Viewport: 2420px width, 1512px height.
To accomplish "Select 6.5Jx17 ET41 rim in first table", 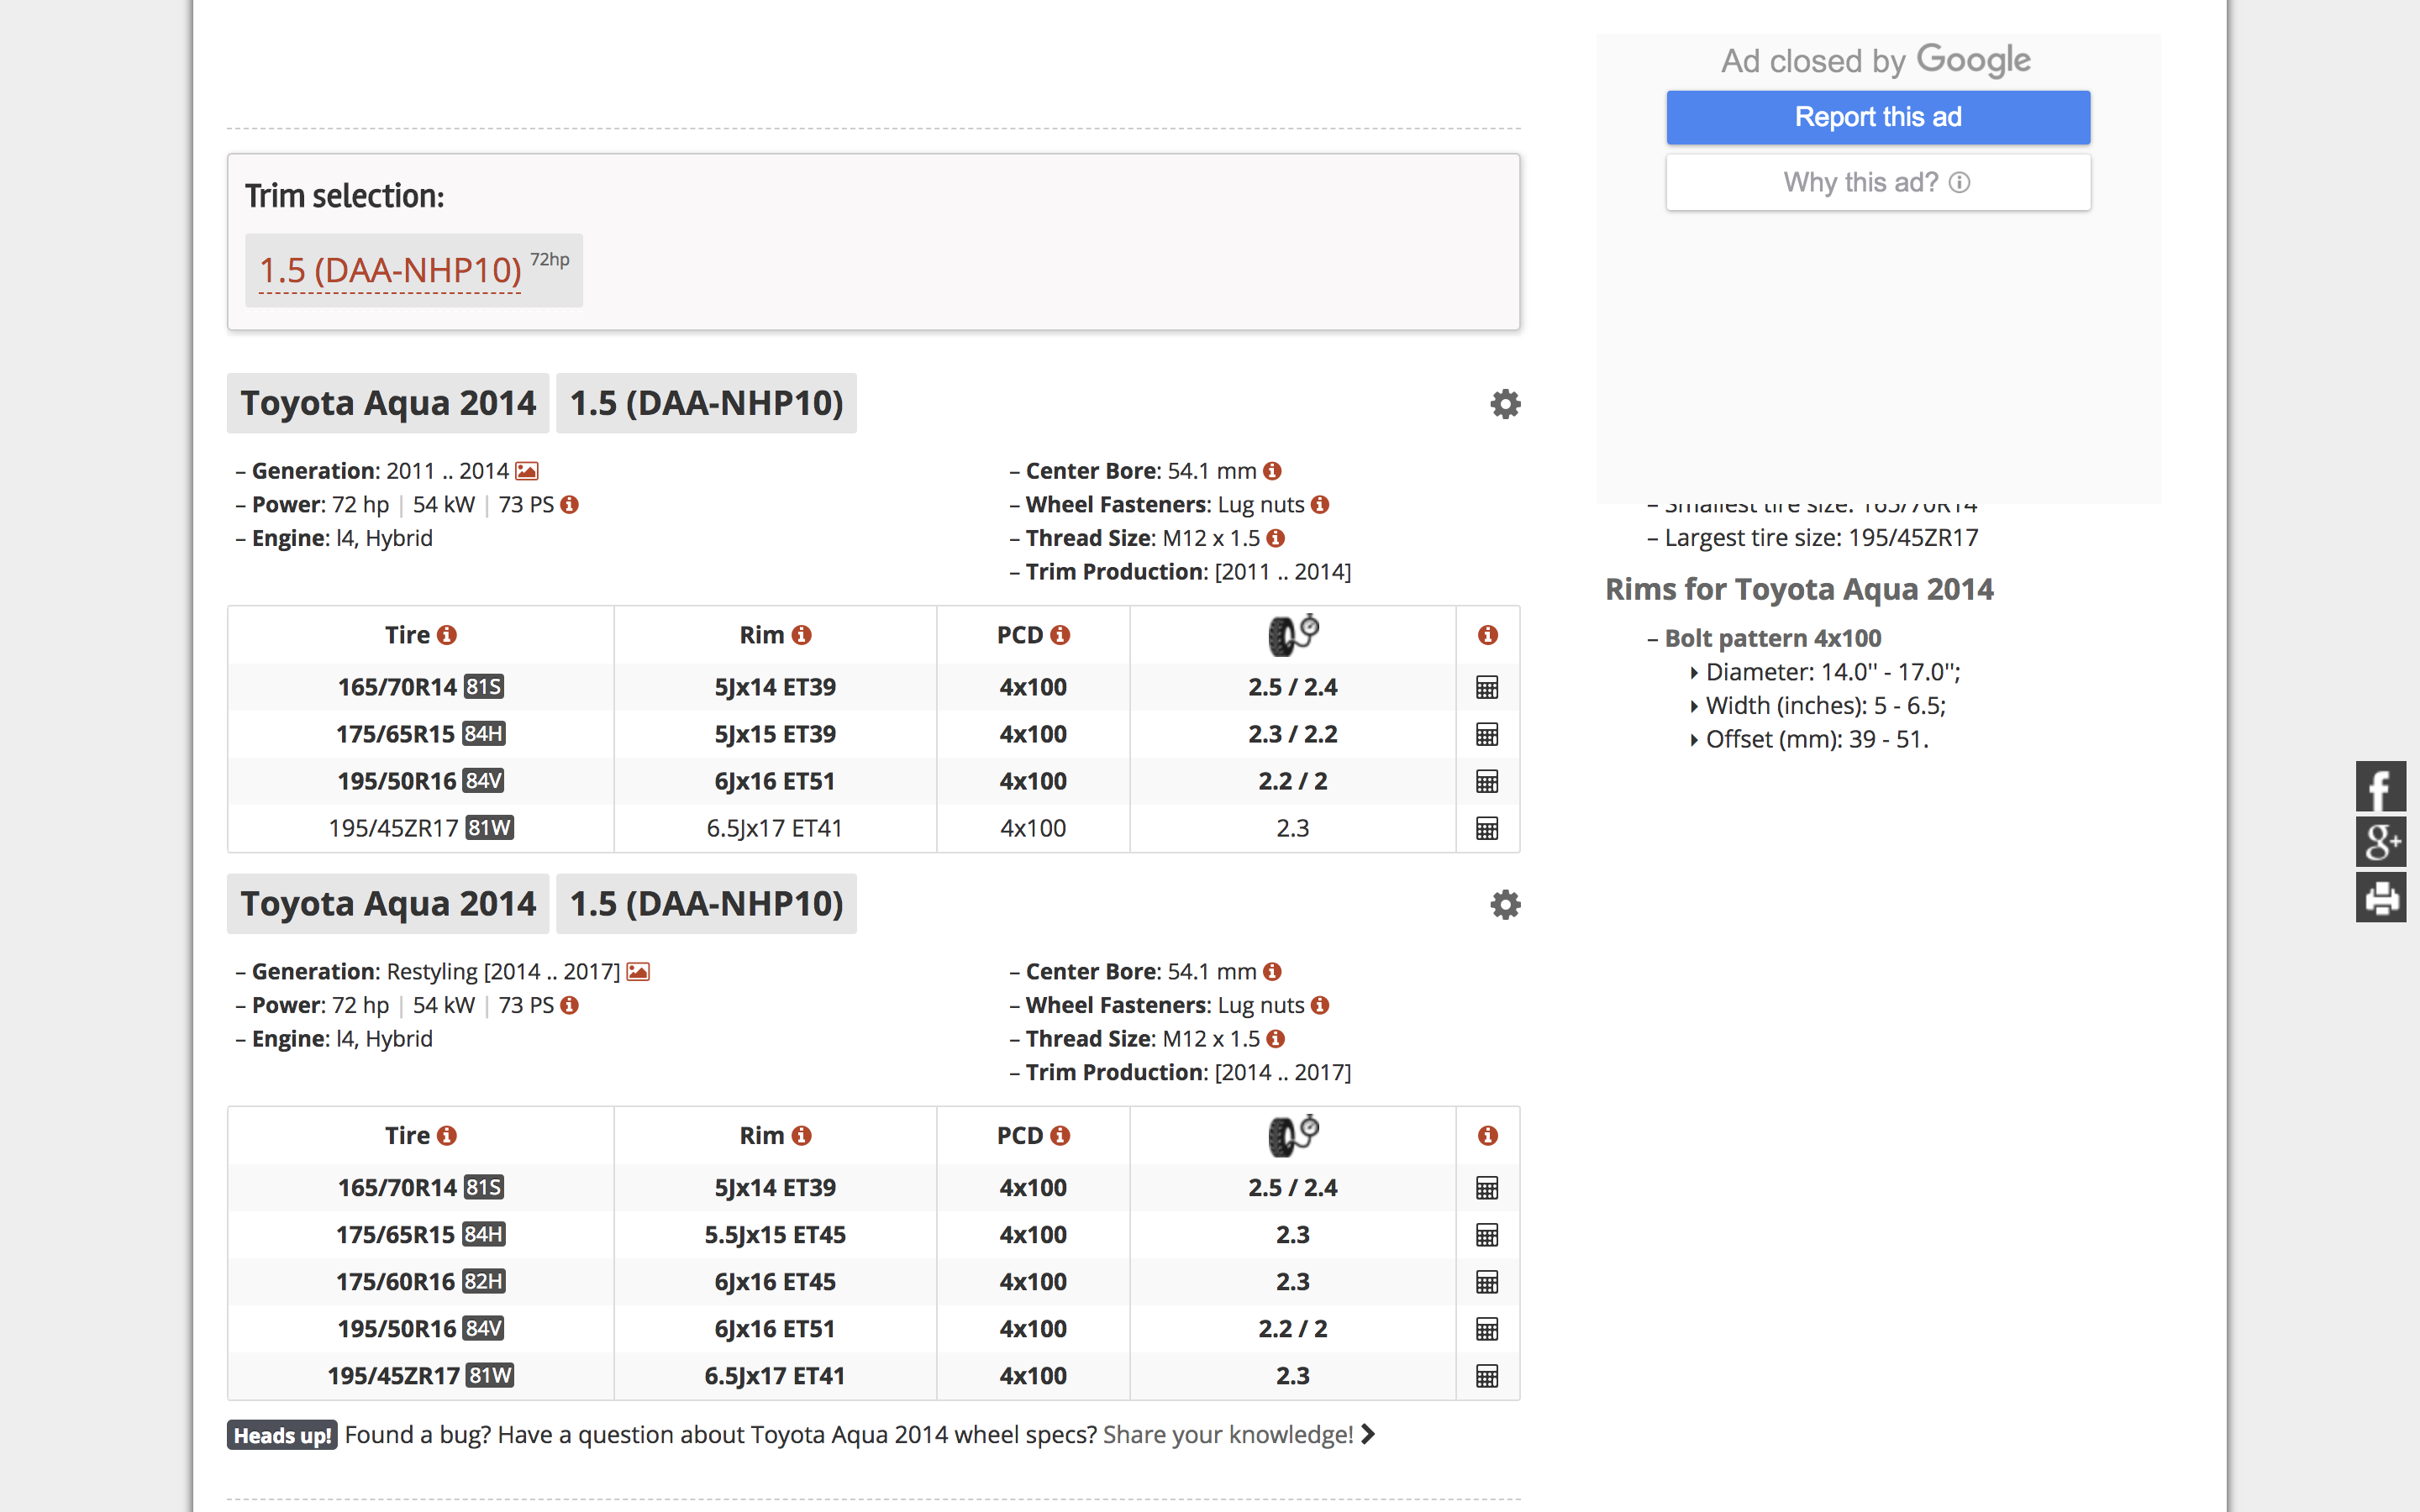I will point(775,828).
